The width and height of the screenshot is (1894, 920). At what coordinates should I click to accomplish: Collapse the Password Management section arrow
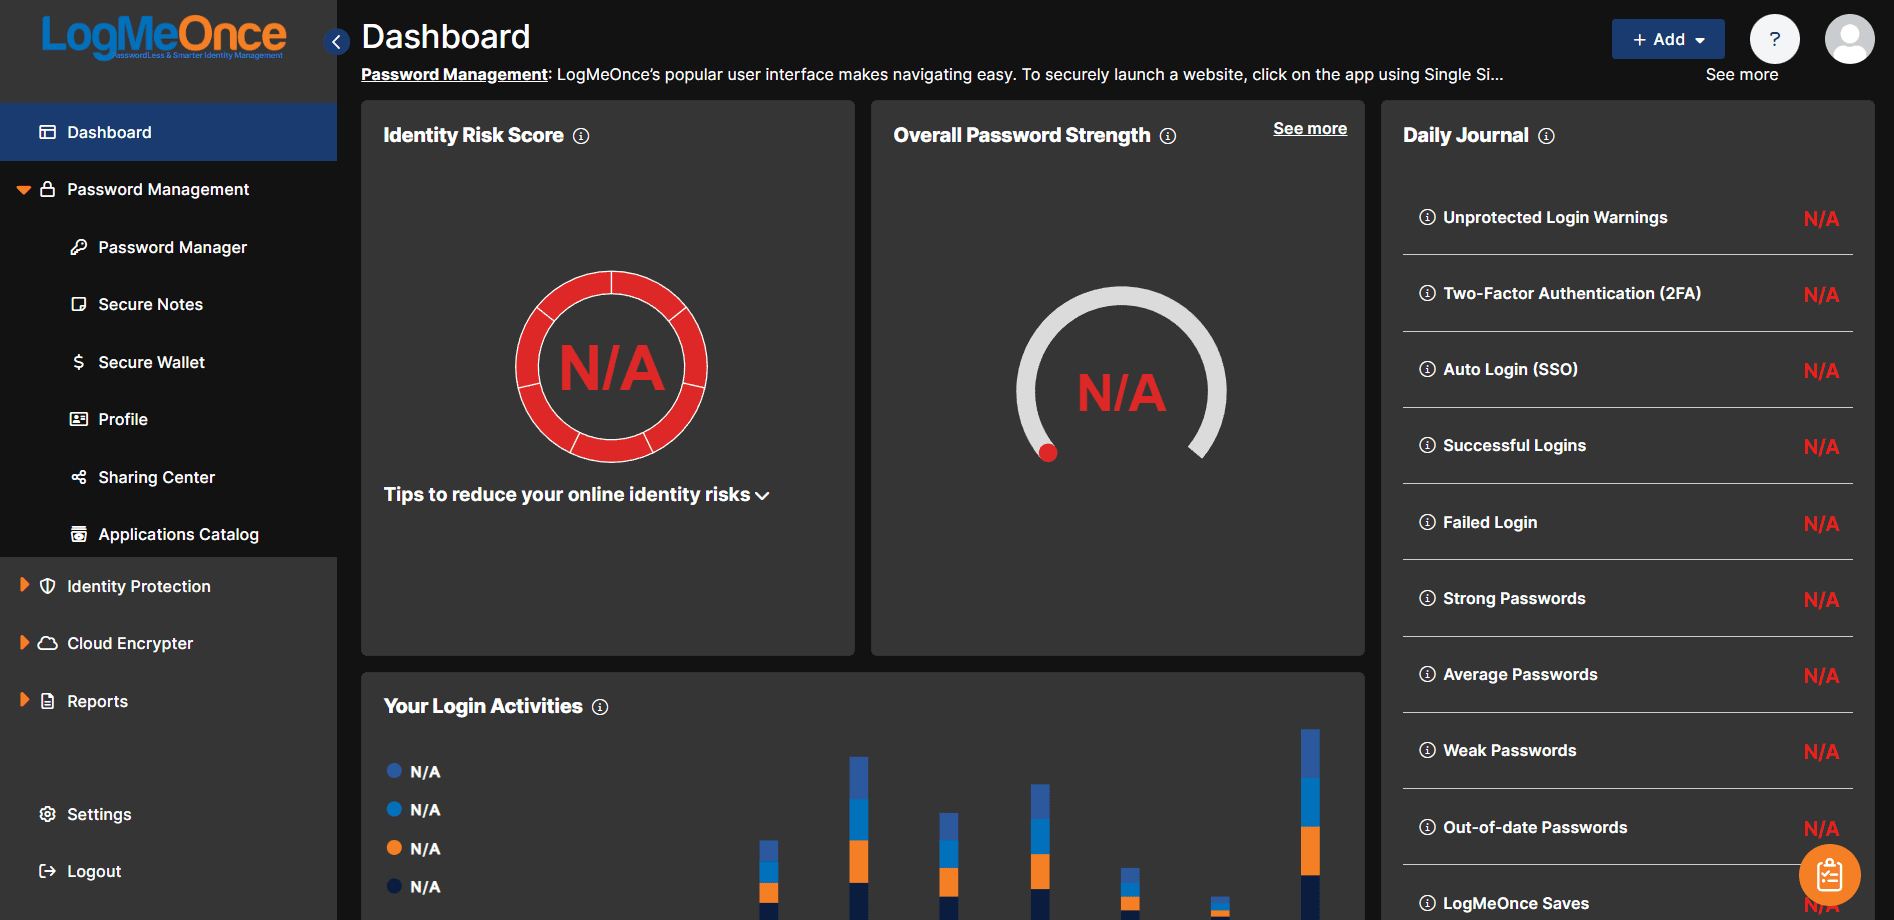point(24,190)
